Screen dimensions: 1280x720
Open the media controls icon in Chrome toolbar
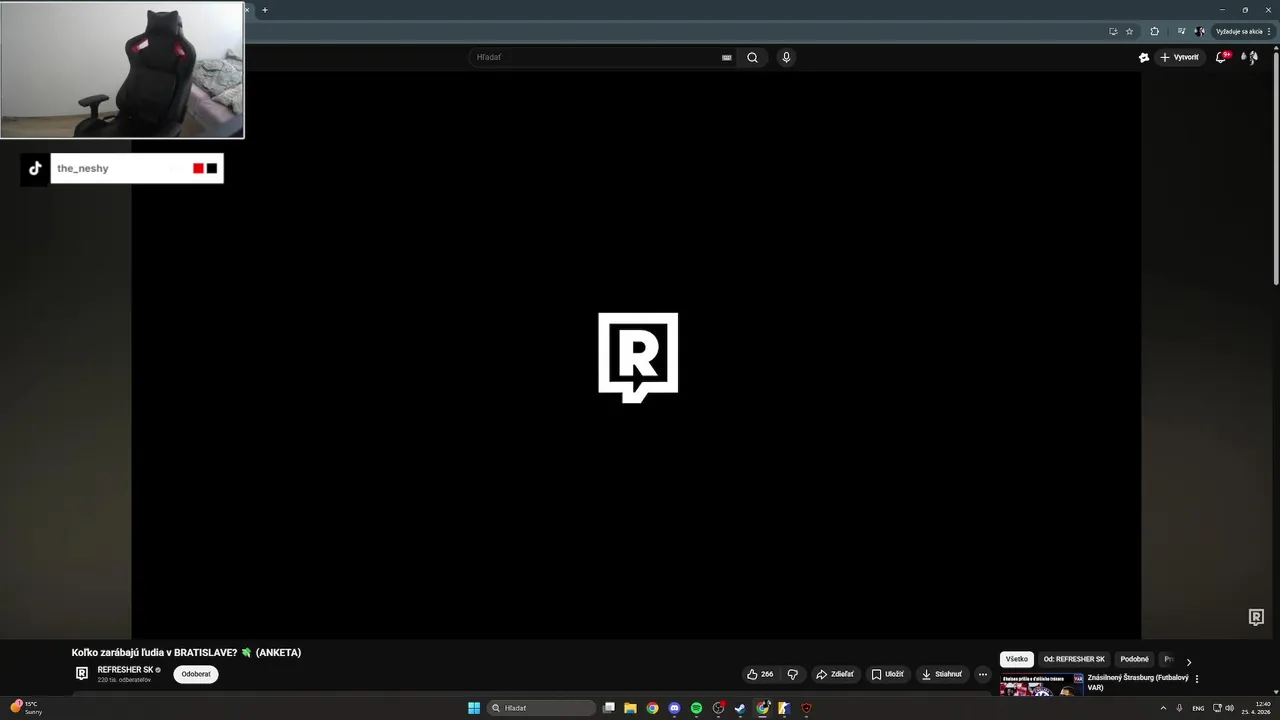pyautogui.click(x=1181, y=31)
